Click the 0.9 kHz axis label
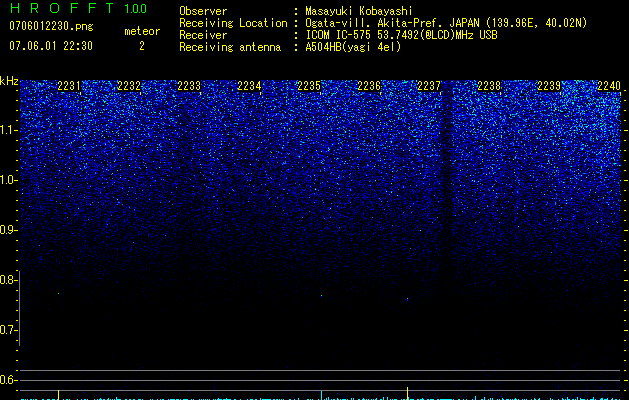The image size is (629, 400). click(9, 230)
